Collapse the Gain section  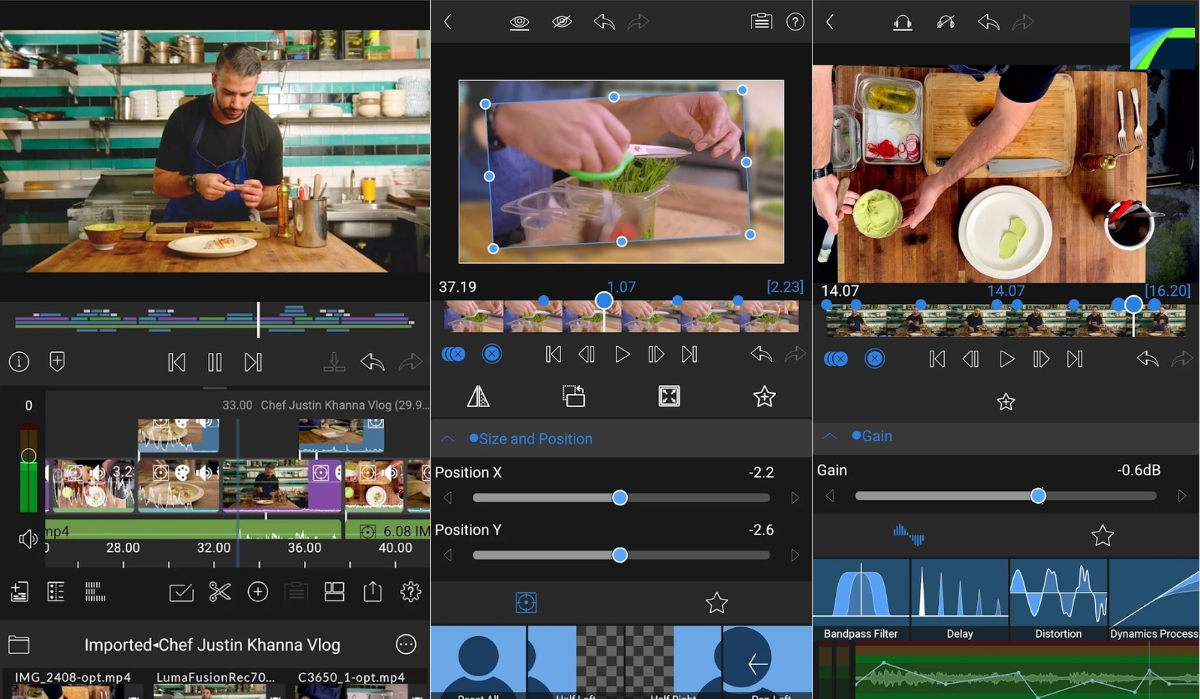829,435
